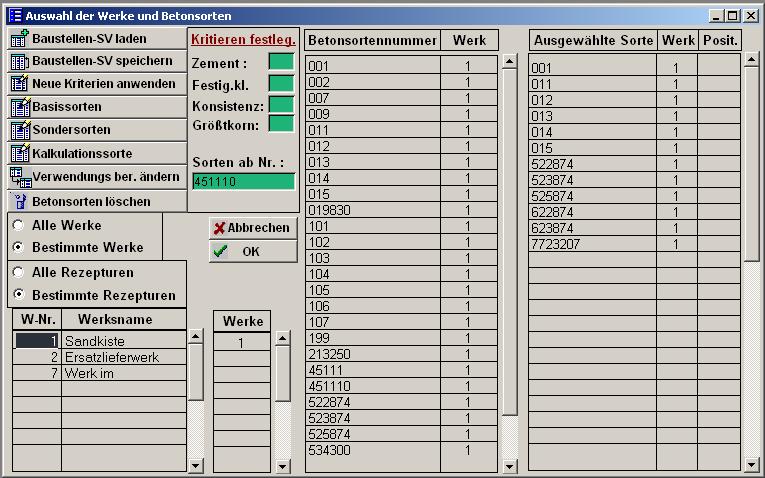
Task: Click the Ausgewählte Sorte column header
Action: point(593,40)
